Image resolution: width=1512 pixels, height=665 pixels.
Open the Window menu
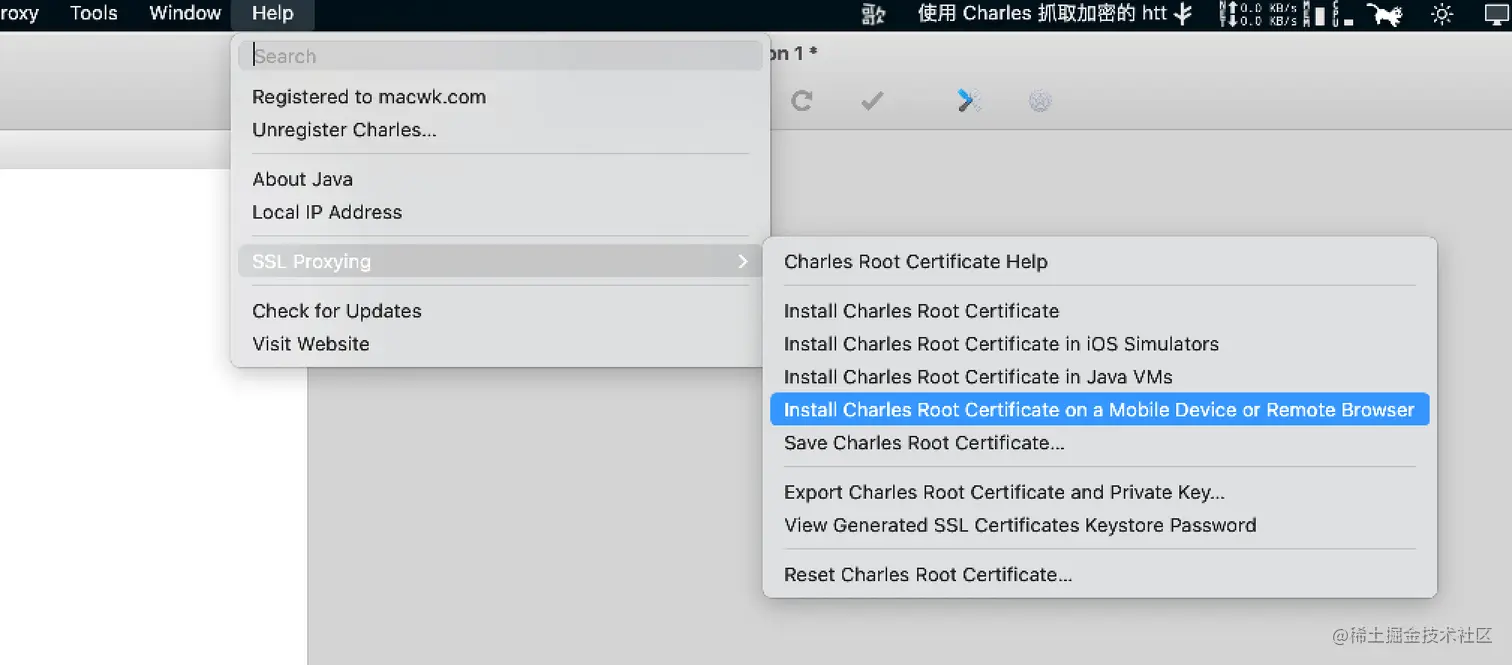(x=184, y=13)
